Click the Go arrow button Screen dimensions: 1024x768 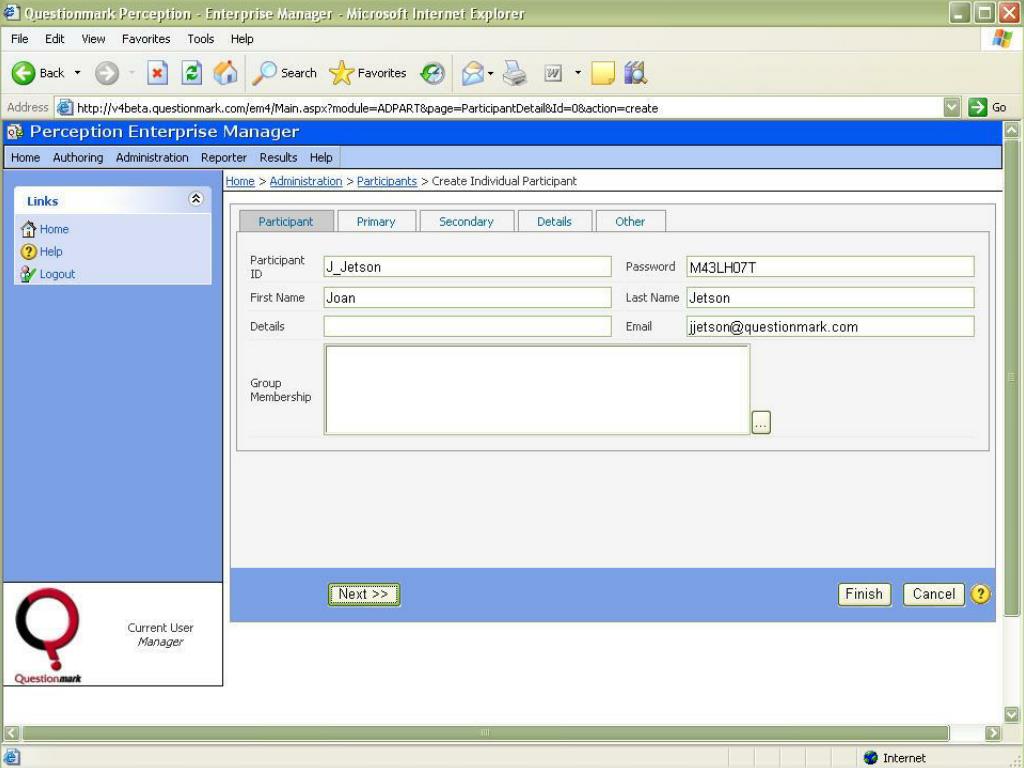tap(978, 107)
